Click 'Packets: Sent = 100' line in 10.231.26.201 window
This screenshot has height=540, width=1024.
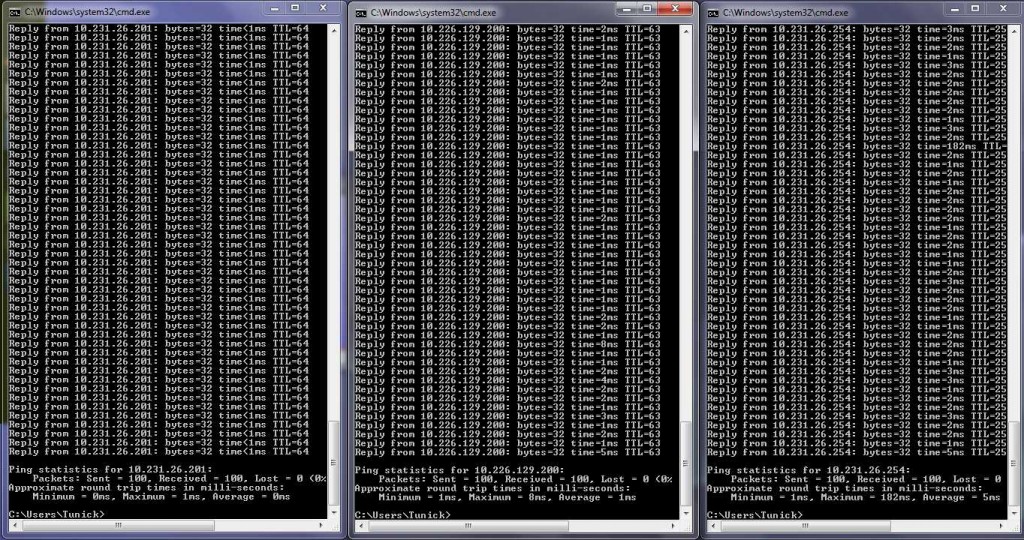179,478
